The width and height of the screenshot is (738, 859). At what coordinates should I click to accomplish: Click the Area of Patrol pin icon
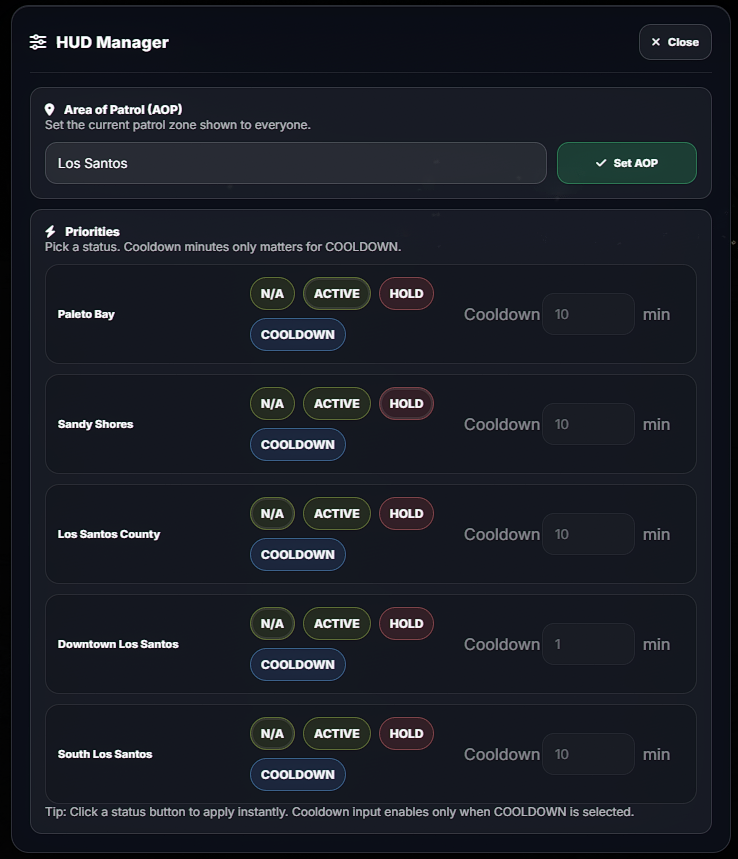(49, 110)
